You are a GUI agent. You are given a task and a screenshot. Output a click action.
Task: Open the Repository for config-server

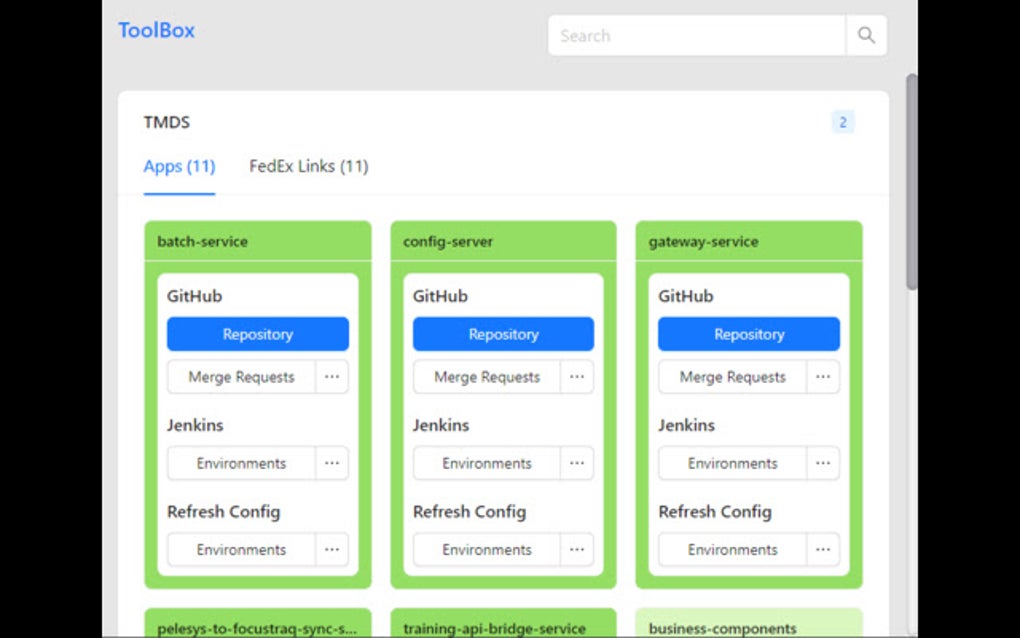(x=503, y=333)
